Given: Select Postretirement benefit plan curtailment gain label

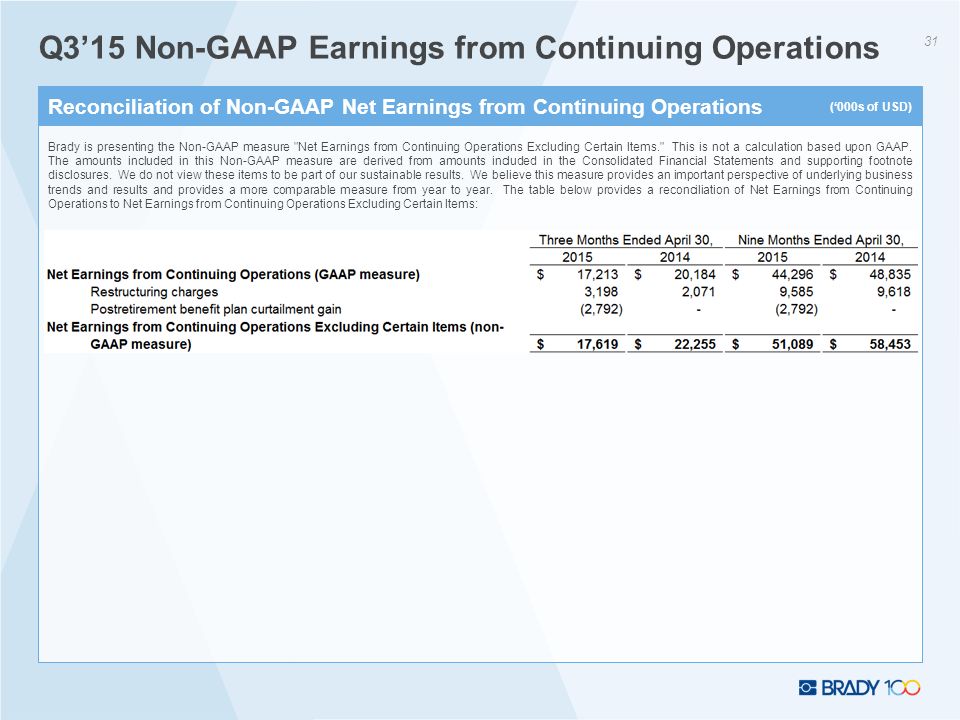Looking at the screenshot, I should click(216, 309).
